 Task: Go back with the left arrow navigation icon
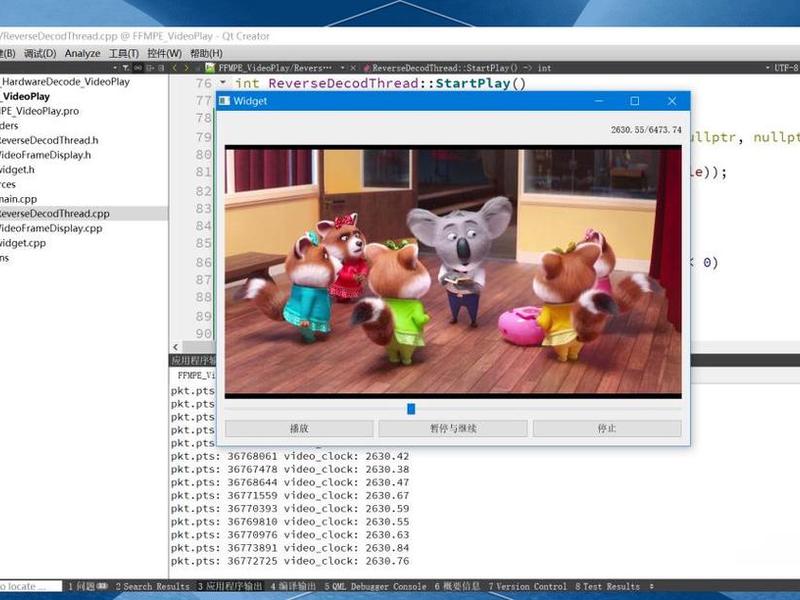pos(174,67)
